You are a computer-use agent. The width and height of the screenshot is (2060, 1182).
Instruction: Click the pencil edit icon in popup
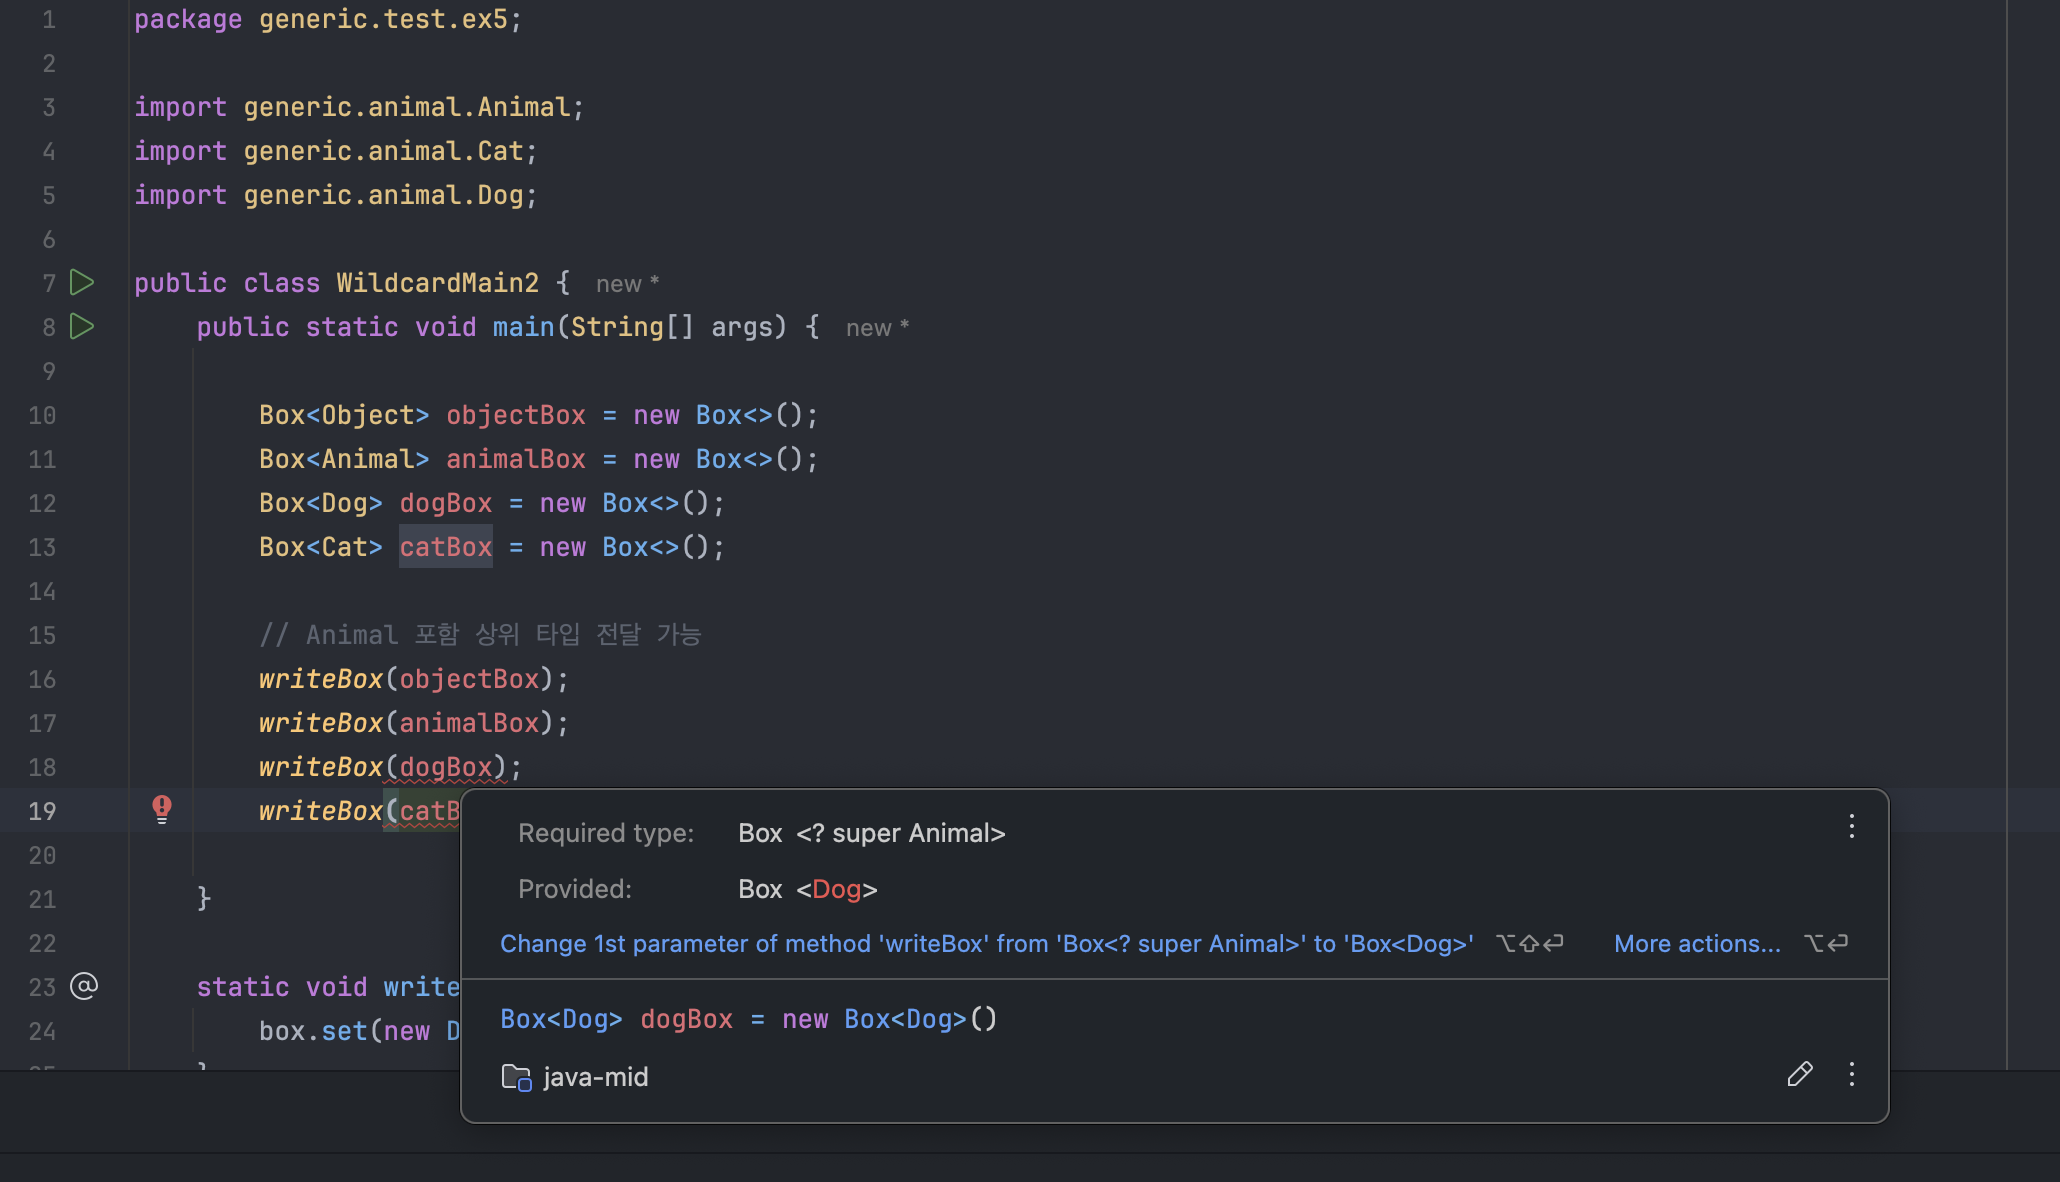point(1799,1075)
